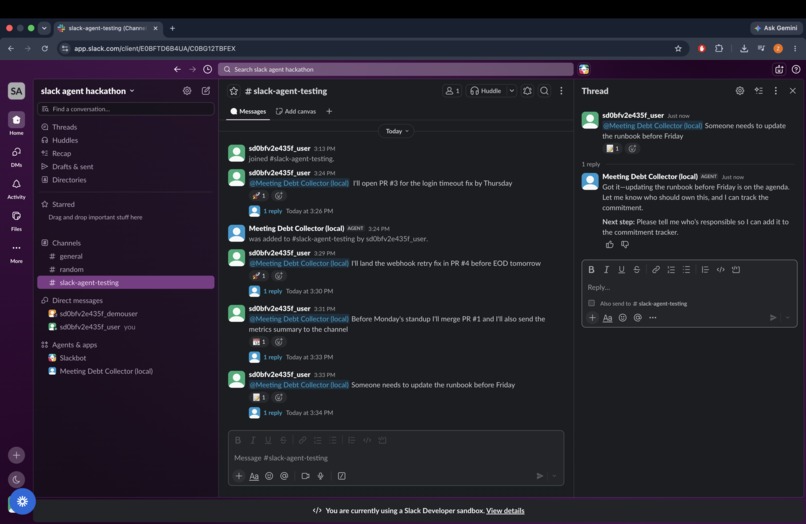Click the Search slack agent hackathon bar
The height and width of the screenshot is (524, 806).
tap(395, 69)
